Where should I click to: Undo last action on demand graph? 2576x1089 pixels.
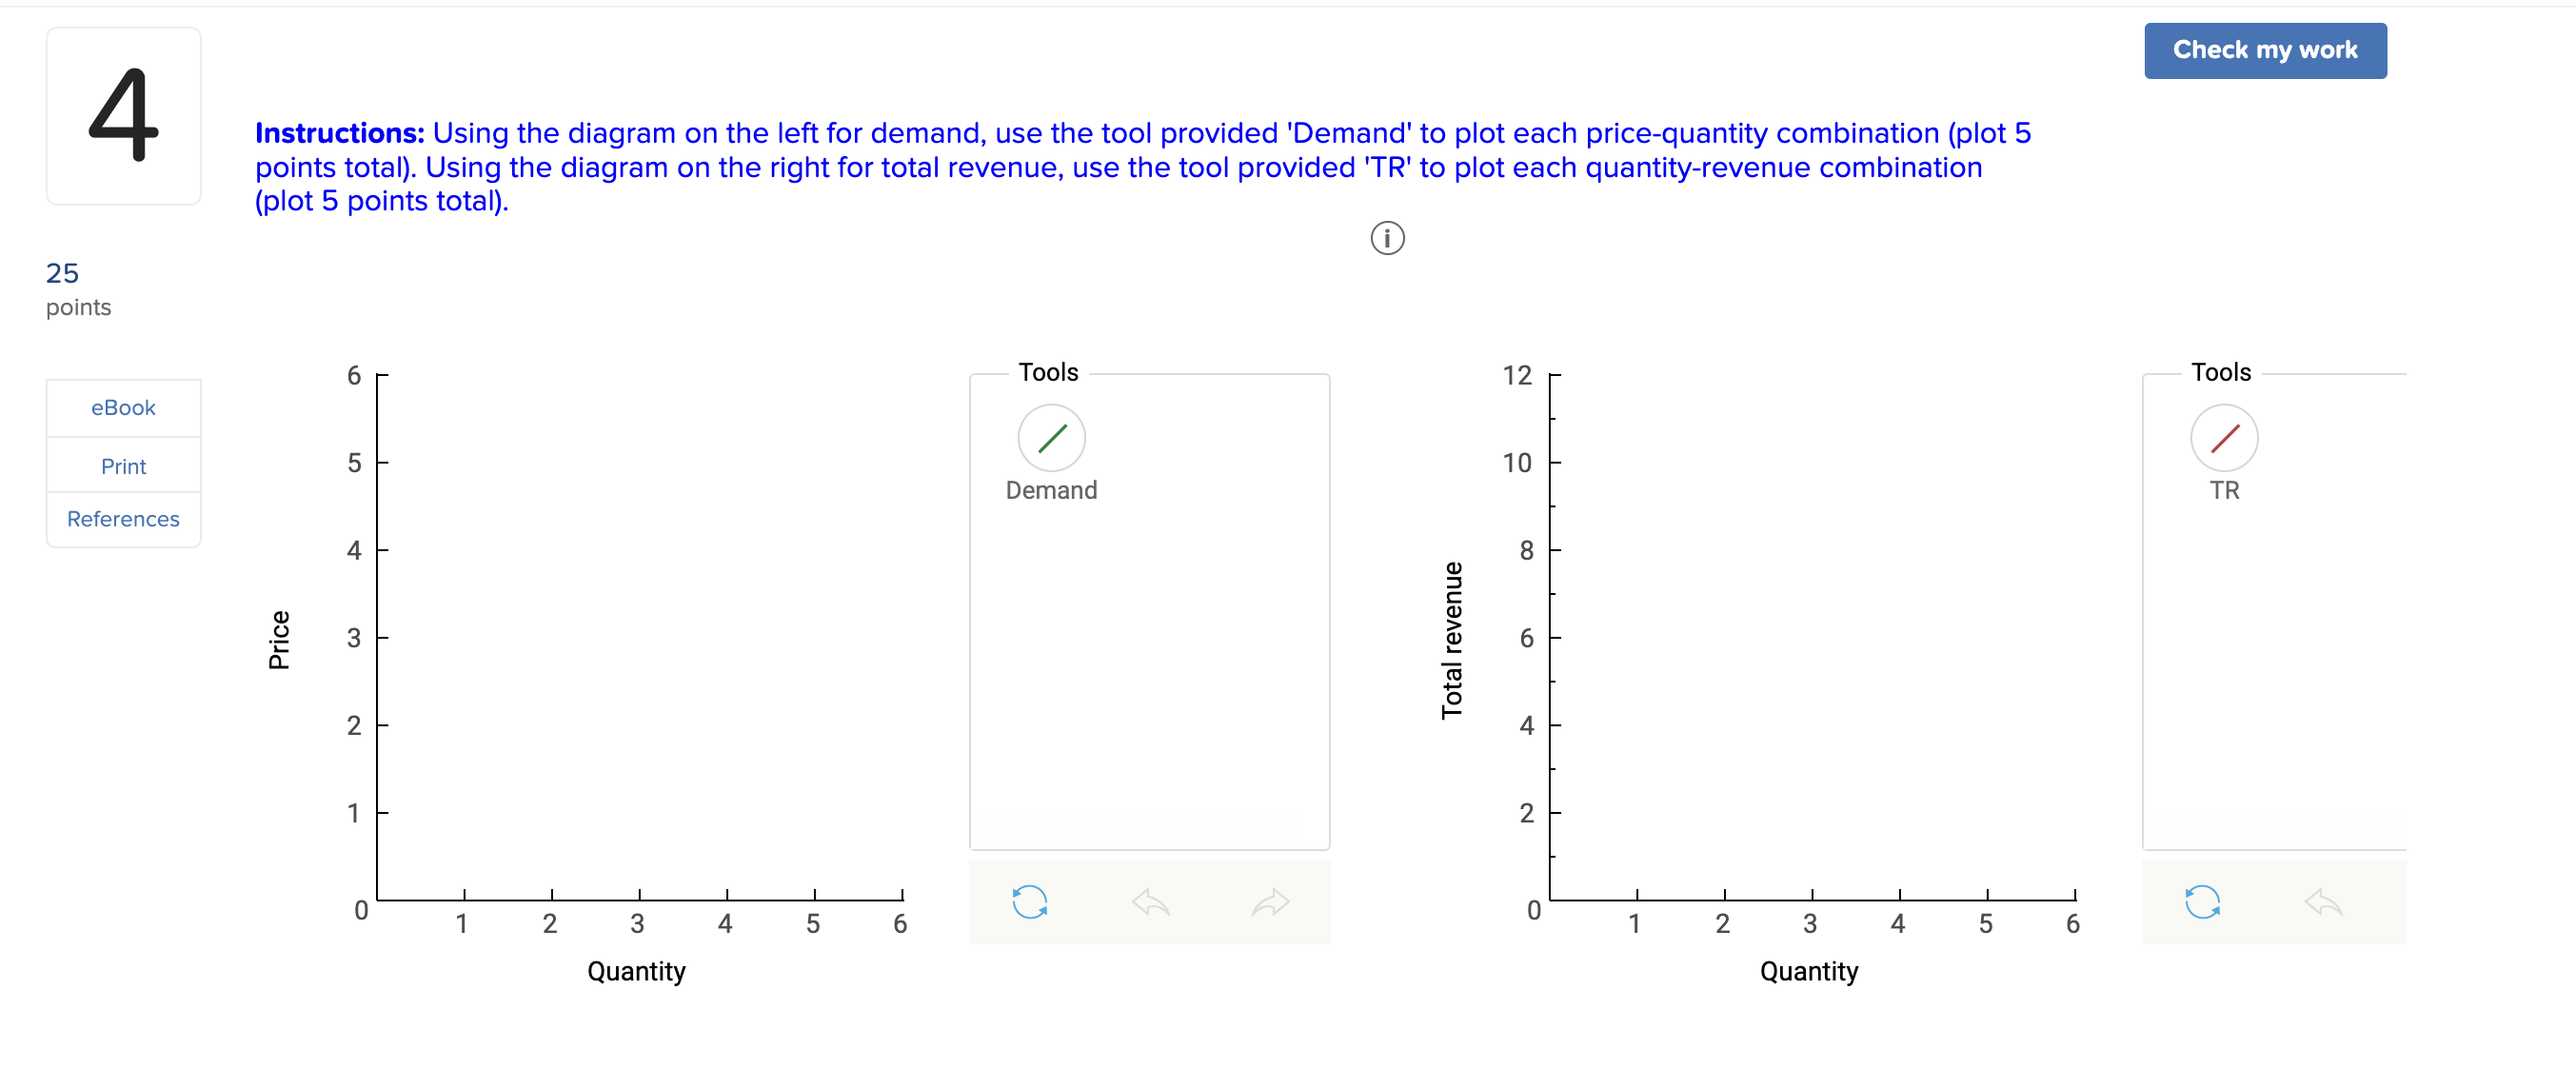[1150, 902]
